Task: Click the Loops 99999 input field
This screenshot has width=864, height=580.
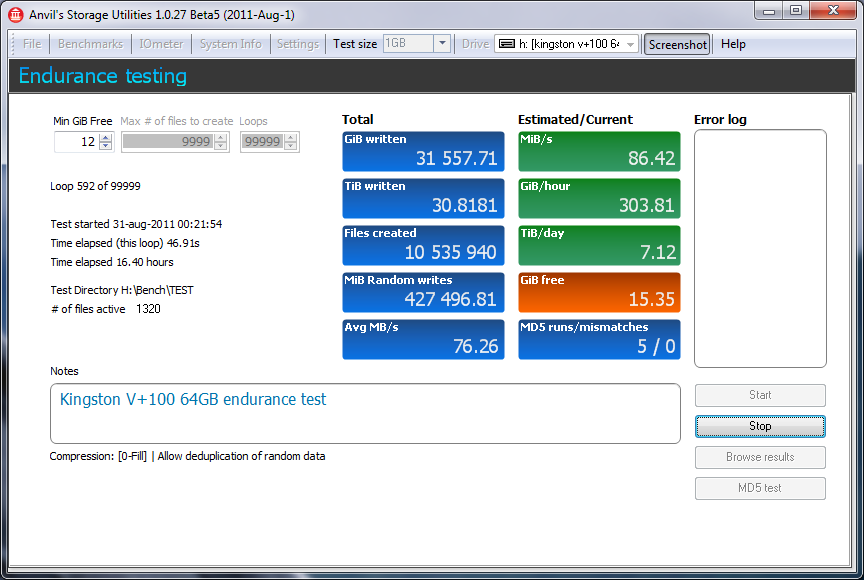Action: click(x=263, y=142)
